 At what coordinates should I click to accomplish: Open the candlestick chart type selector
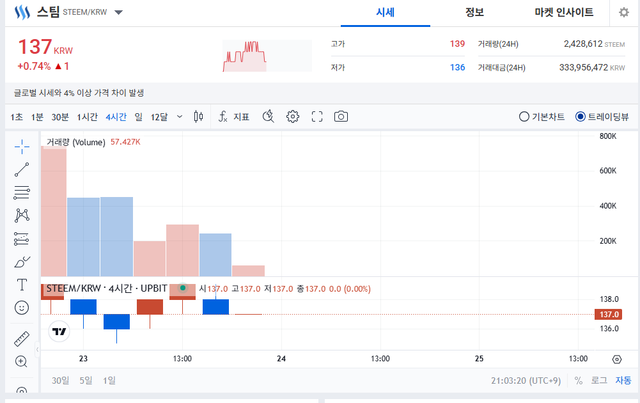coord(198,117)
